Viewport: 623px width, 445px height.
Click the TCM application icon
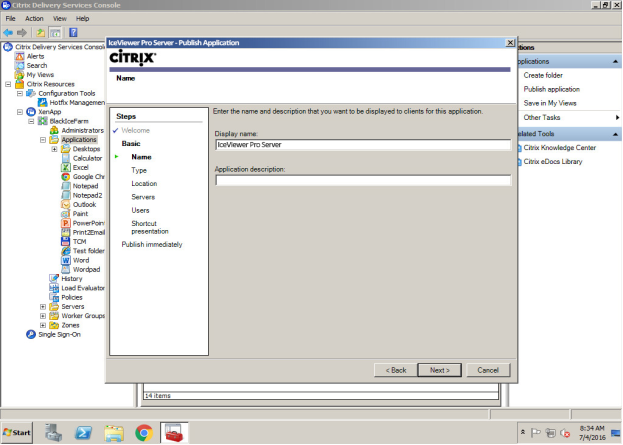(66, 242)
